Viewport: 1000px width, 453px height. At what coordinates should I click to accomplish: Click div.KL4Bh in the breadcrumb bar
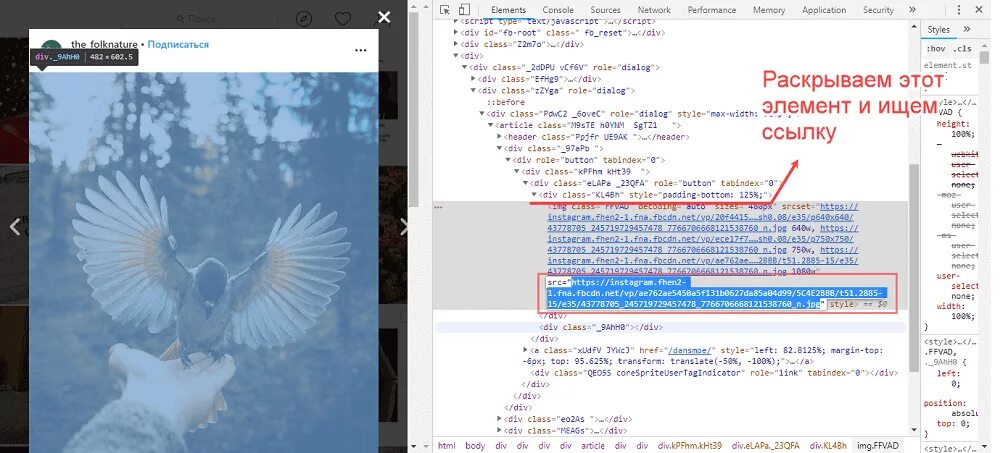click(x=828, y=445)
